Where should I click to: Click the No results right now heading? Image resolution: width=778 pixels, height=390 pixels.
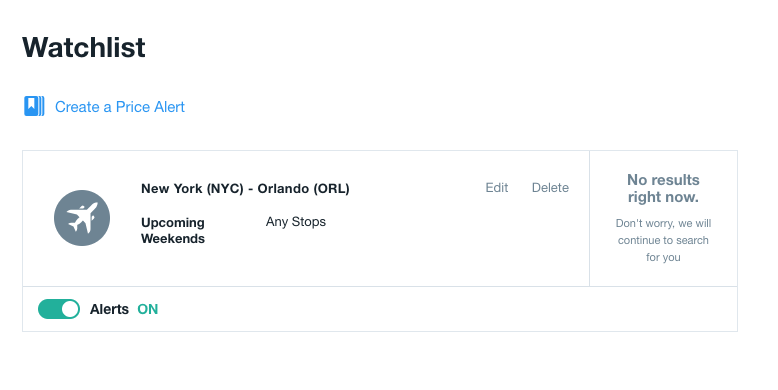[663, 188]
